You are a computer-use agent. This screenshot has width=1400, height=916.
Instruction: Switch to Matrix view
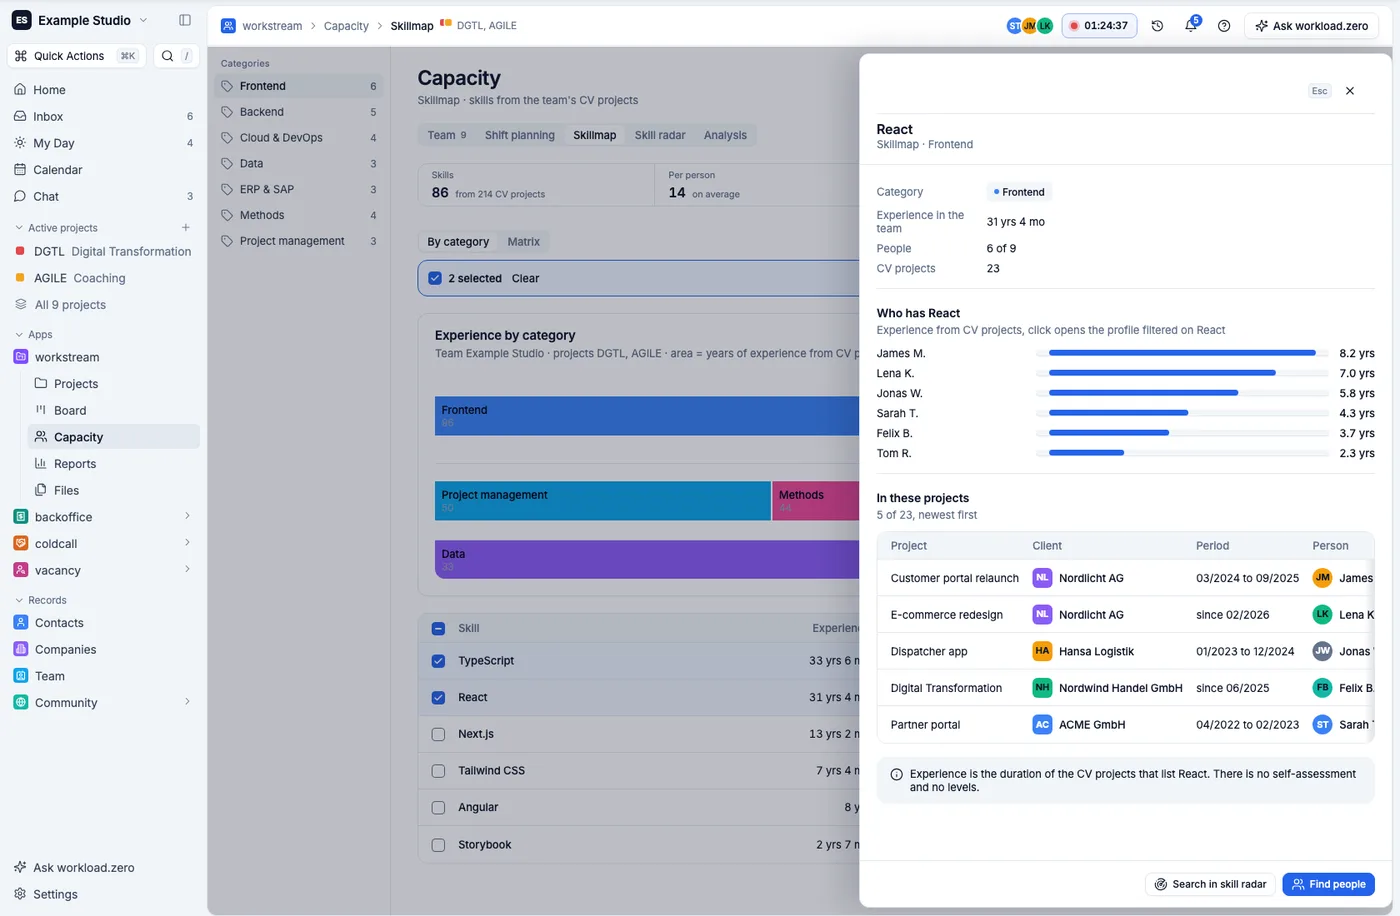pyautogui.click(x=523, y=242)
